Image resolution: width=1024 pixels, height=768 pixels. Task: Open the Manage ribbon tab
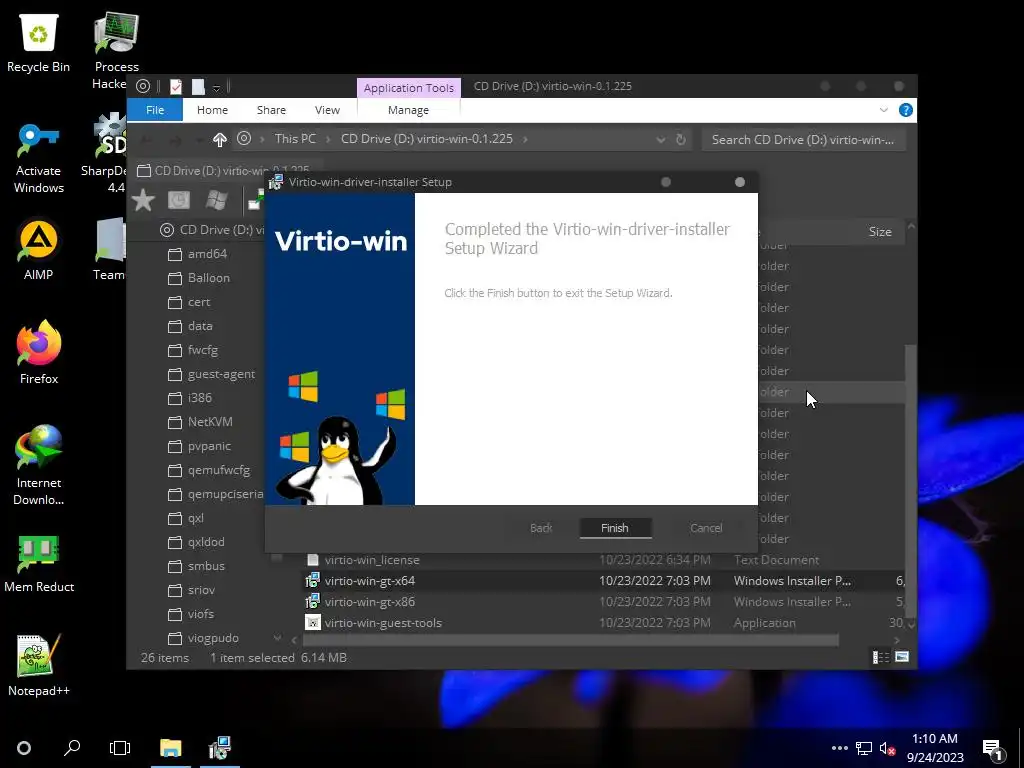[408, 110]
